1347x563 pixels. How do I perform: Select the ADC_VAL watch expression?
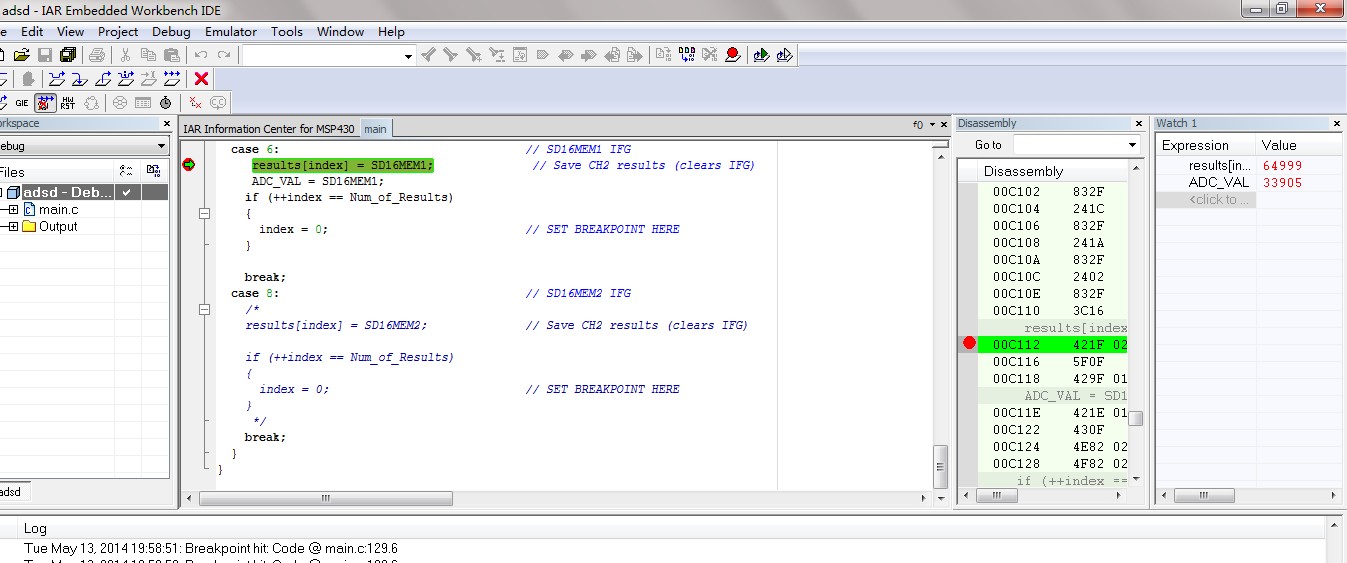(x=1219, y=182)
